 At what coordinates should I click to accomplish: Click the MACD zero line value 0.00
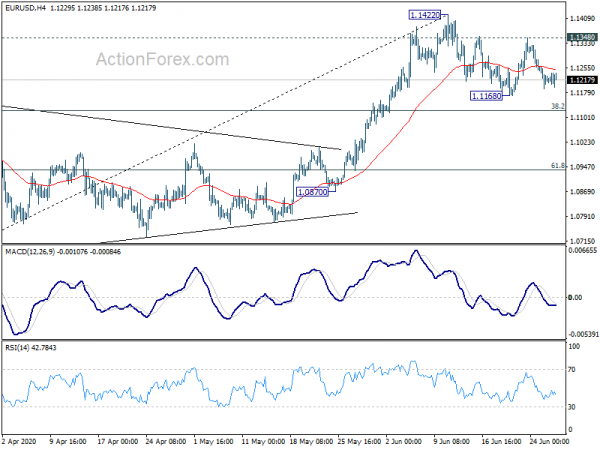click(x=576, y=297)
